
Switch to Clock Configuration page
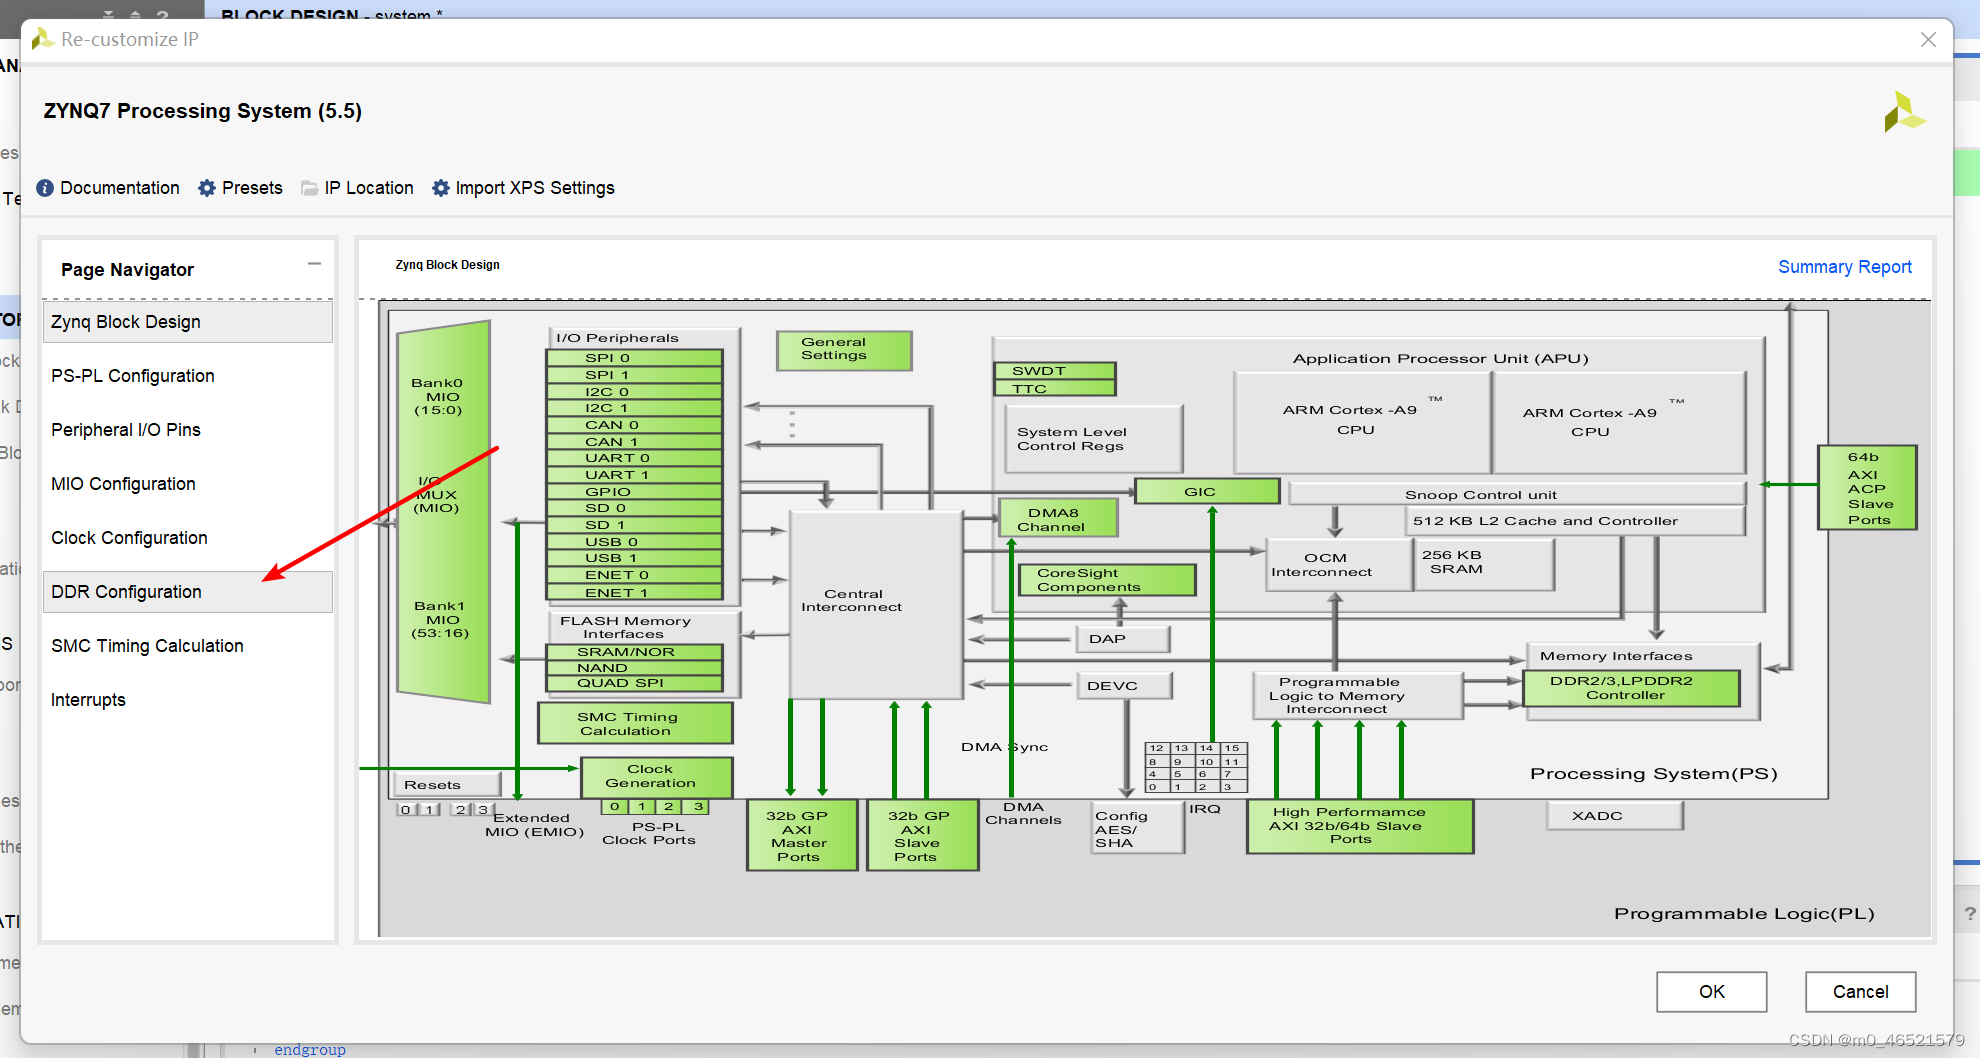point(129,537)
